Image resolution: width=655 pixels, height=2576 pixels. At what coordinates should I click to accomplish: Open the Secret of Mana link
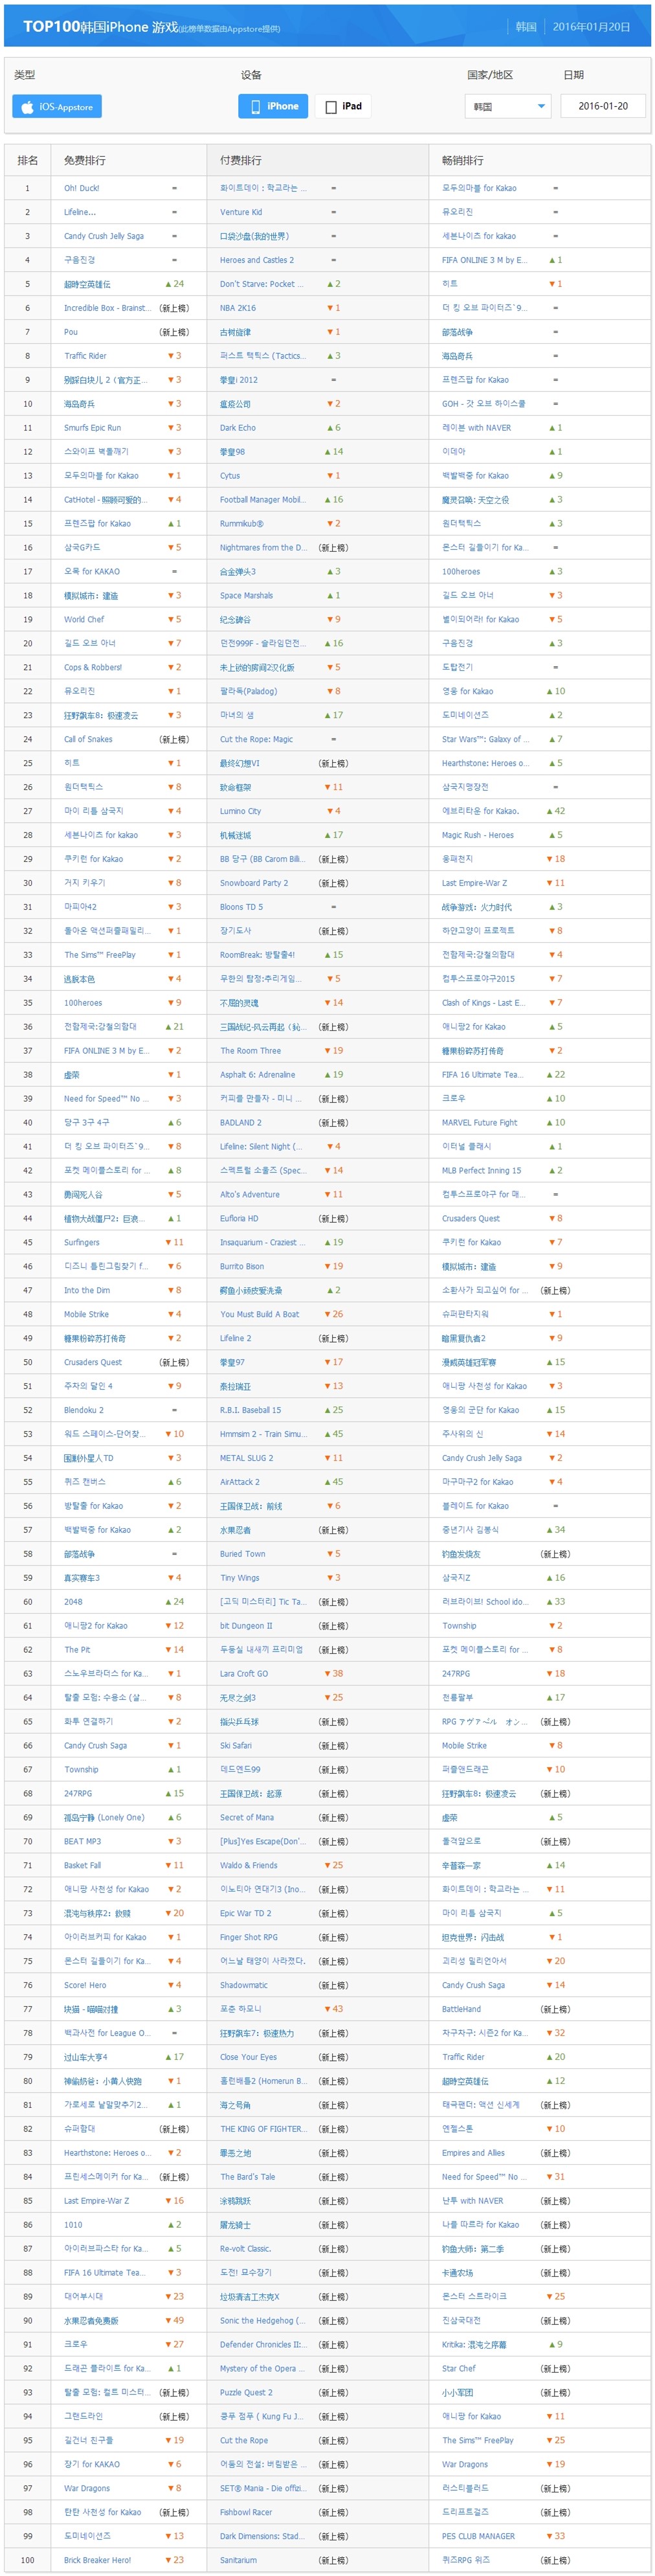[247, 1818]
